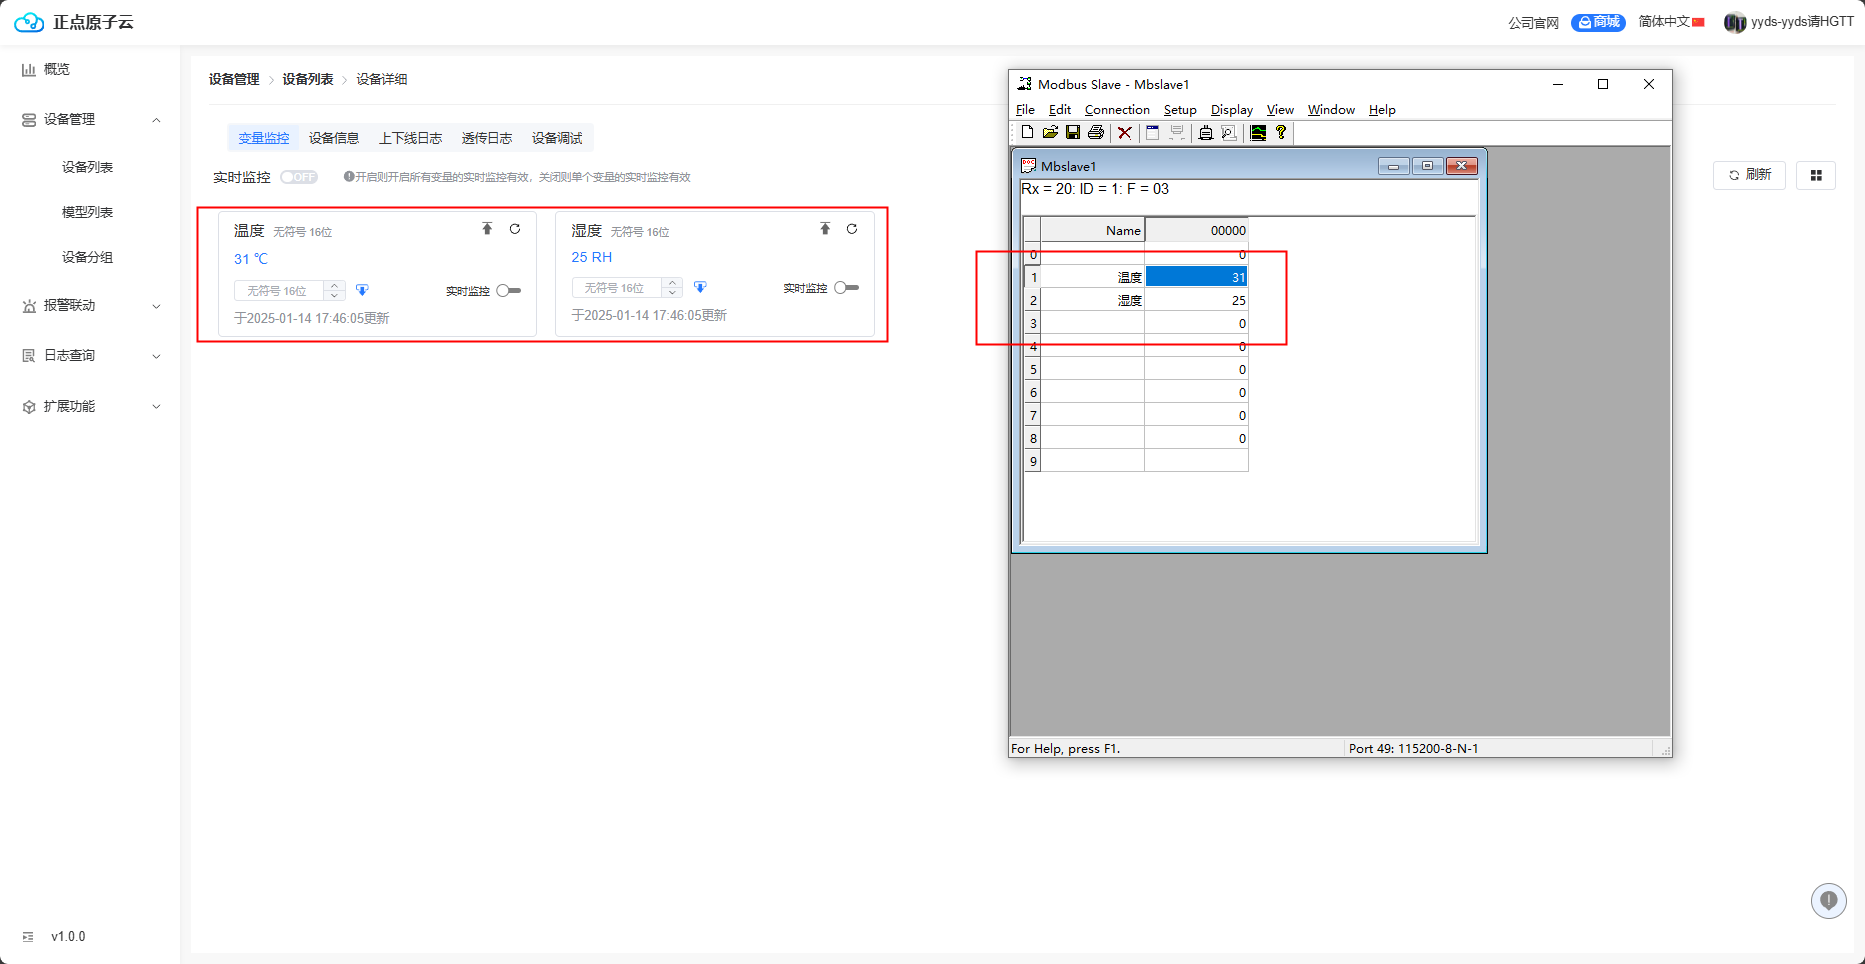The image size is (1865, 964).
Task: Enable 实时监控 for the 温度 variable
Action: coord(509,291)
